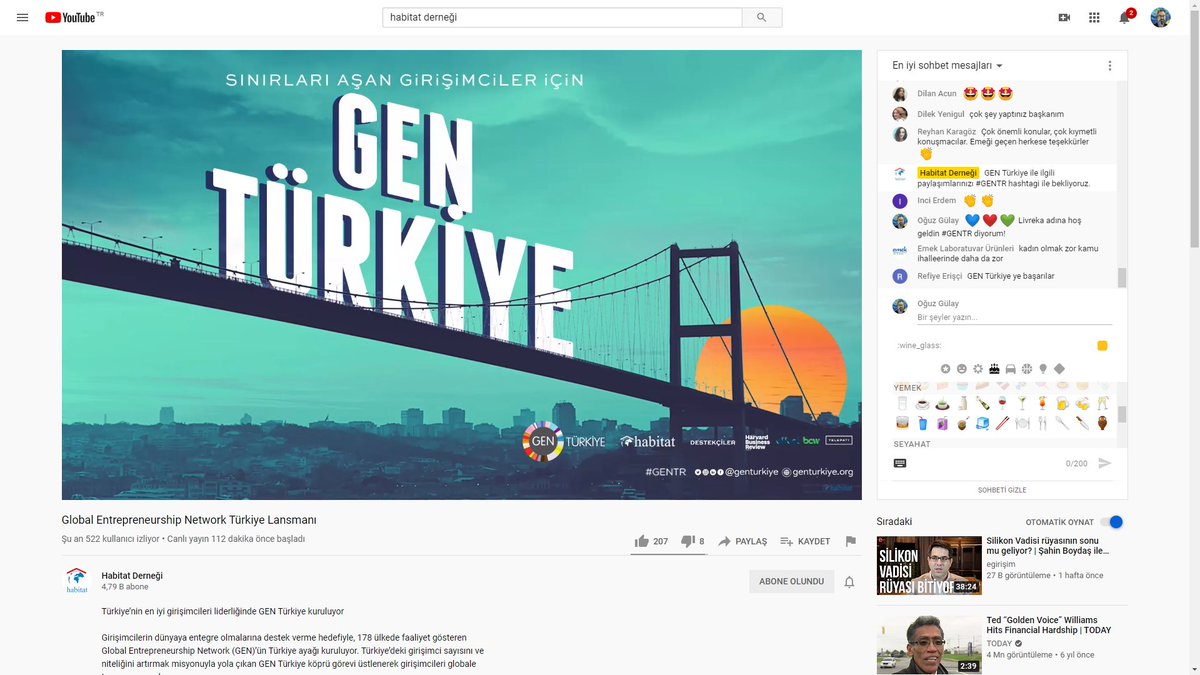The image size is (1200, 675).
Task: Toggle subscription notification bell
Action: [849, 582]
